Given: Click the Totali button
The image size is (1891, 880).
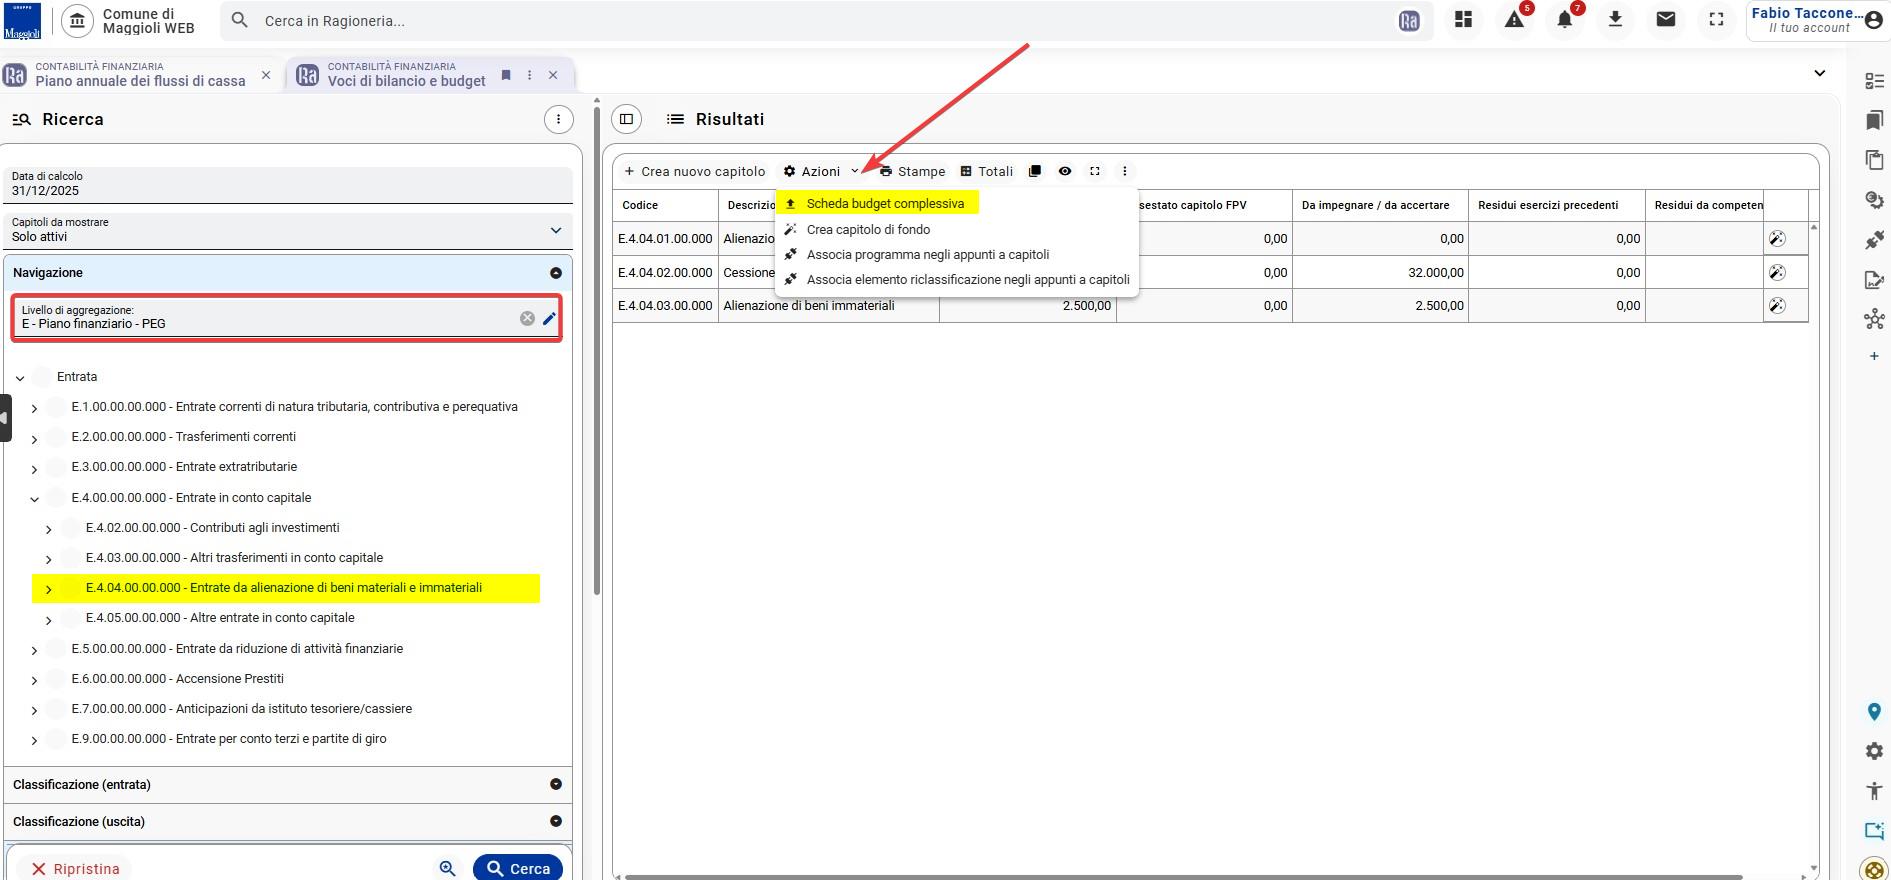Looking at the screenshot, I should point(987,171).
